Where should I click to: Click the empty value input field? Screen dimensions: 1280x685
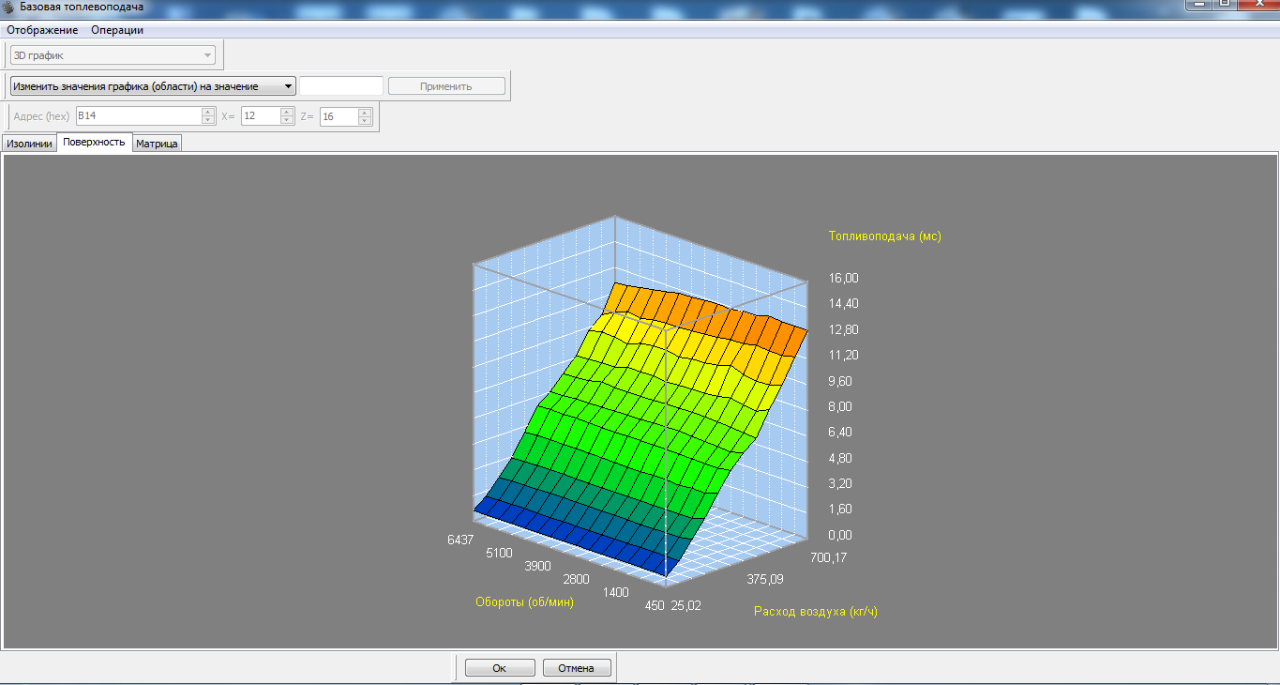click(x=341, y=86)
